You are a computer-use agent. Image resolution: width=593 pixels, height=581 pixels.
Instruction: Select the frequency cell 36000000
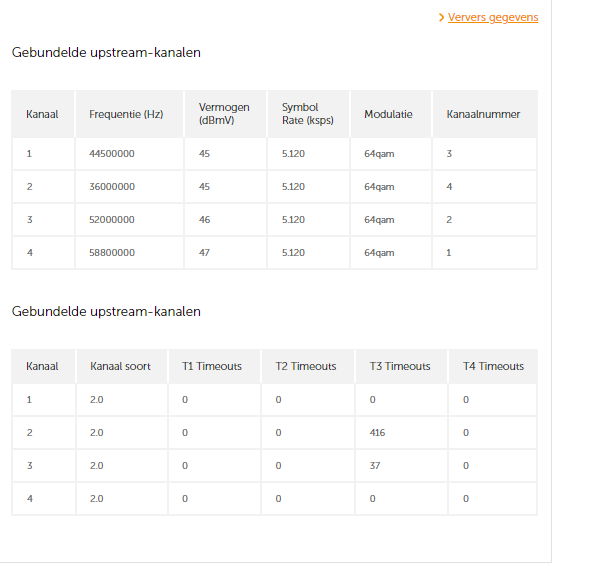pyautogui.click(x=129, y=187)
